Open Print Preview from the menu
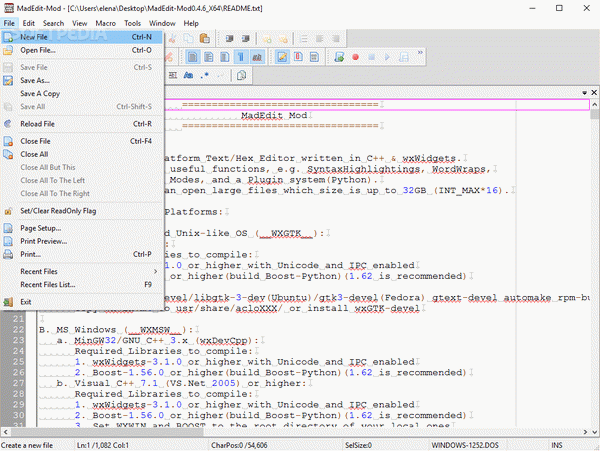The height and width of the screenshot is (451, 600). [44, 241]
